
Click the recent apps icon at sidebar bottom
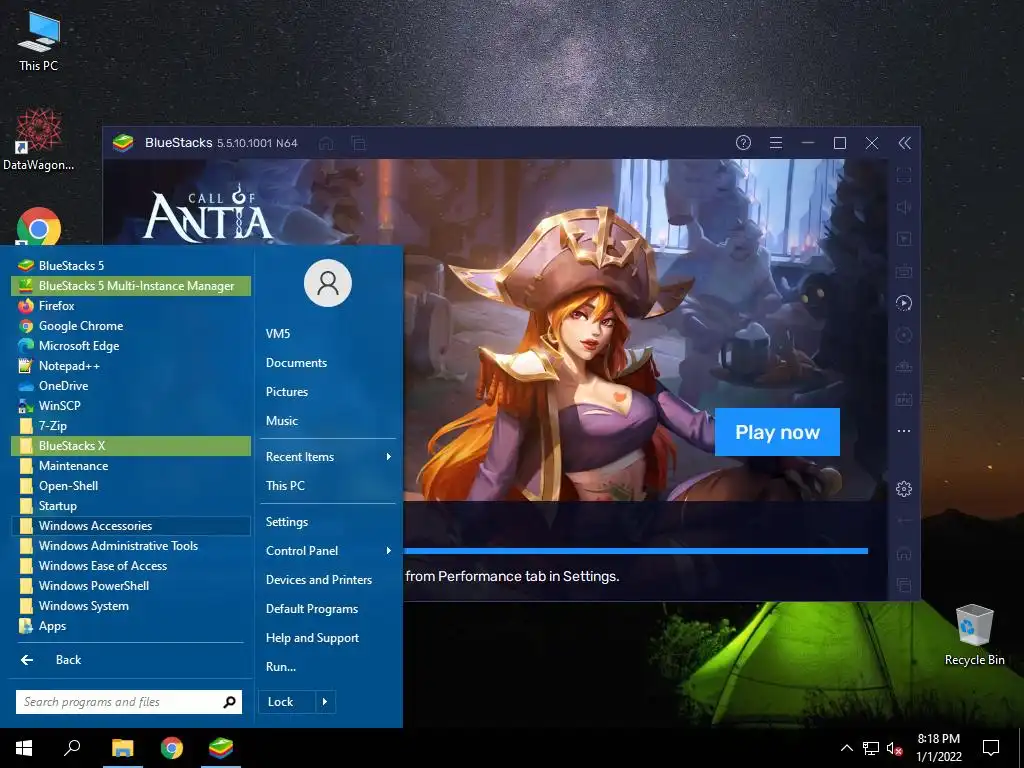(904, 584)
